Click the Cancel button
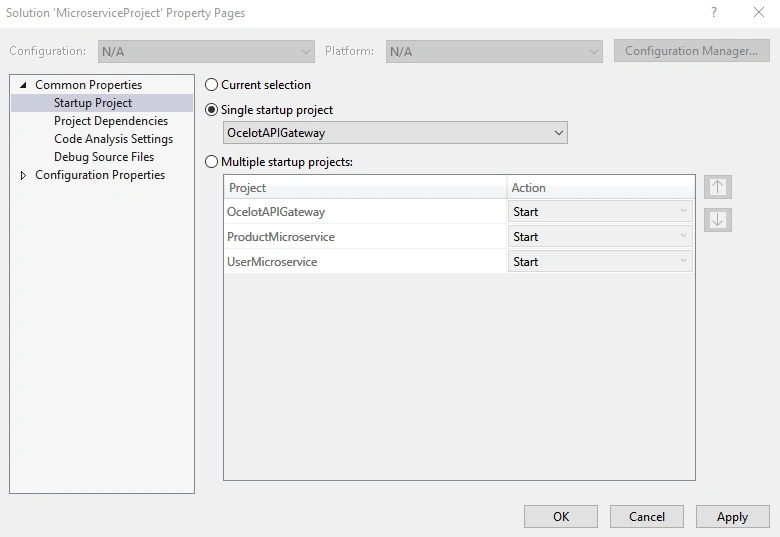 tap(647, 517)
